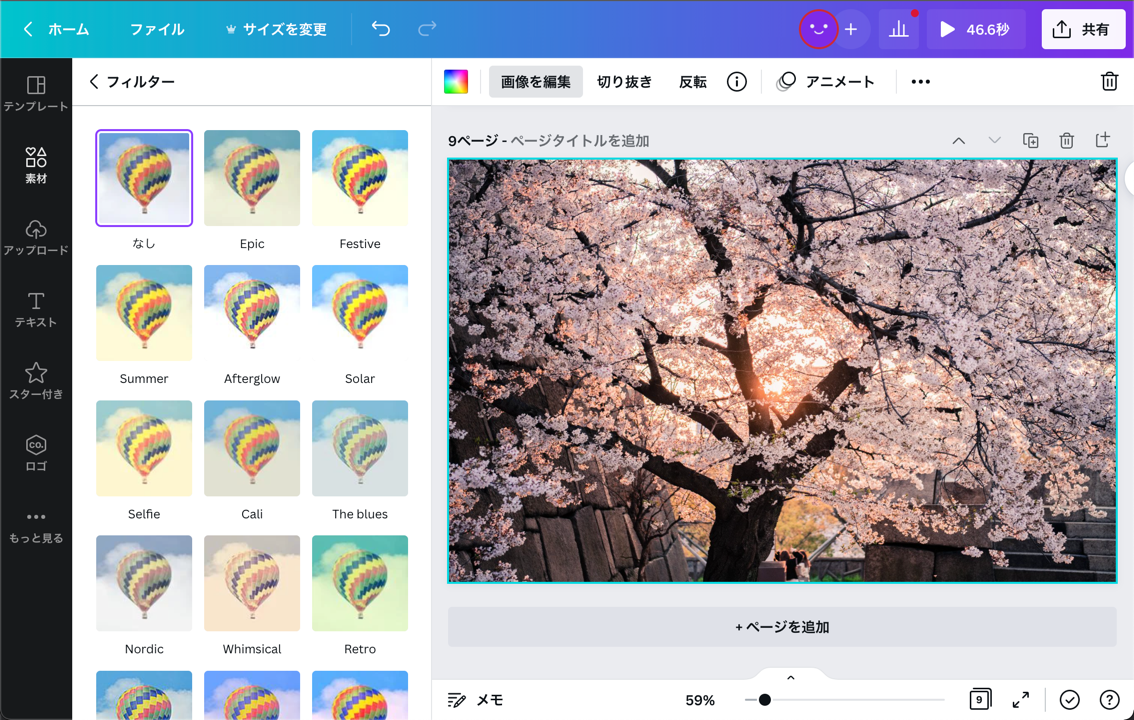This screenshot has width=1134, height=720.
Task: Apply the Cali filter
Action: (252, 448)
